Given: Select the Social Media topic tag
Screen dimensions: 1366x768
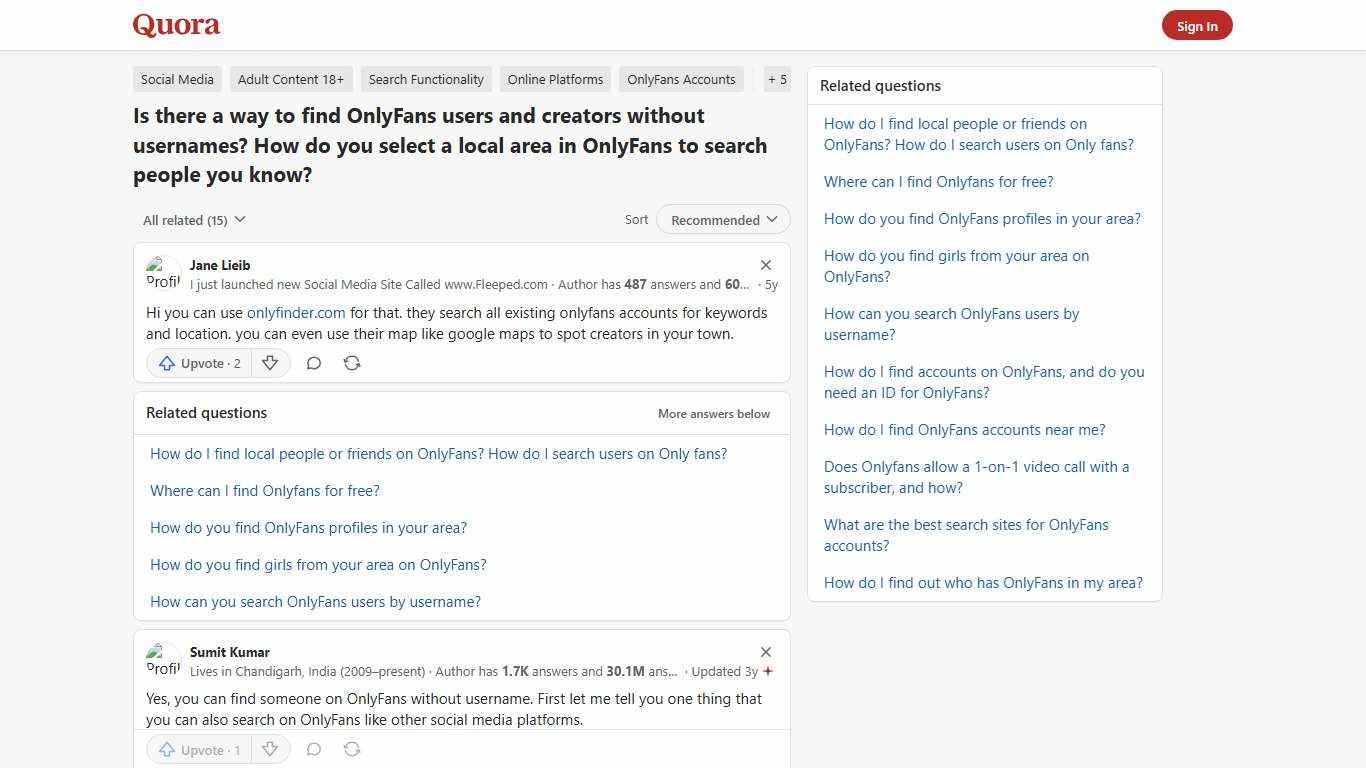Looking at the screenshot, I should [x=177, y=79].
